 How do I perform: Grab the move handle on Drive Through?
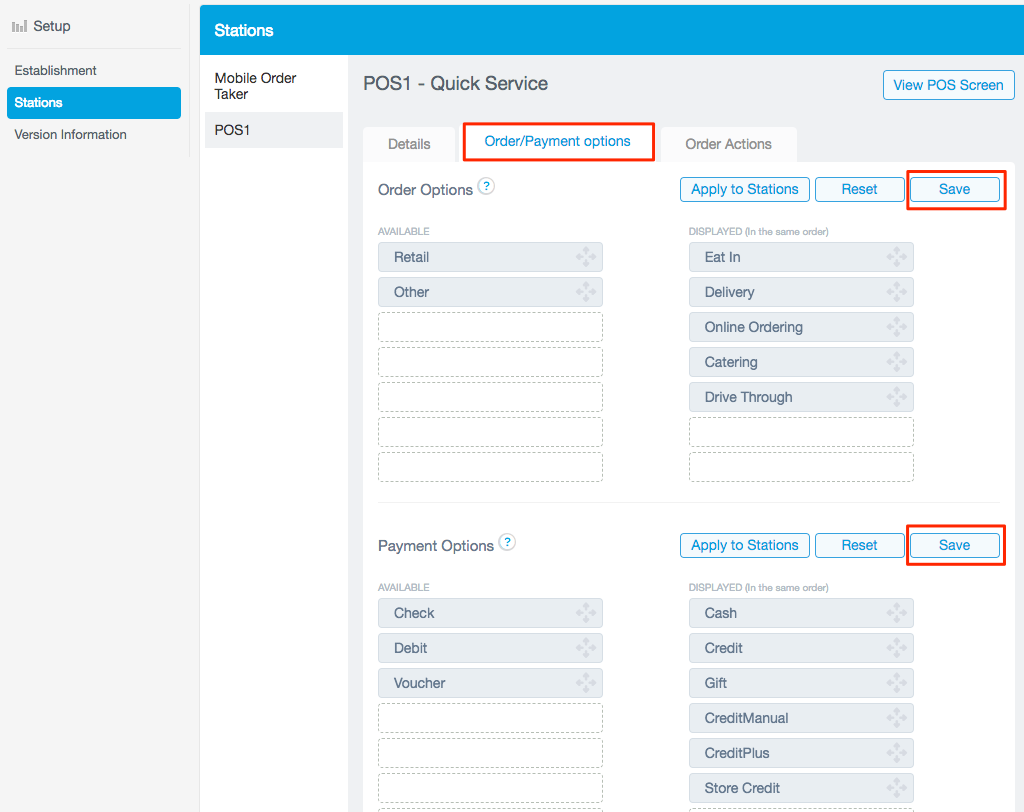click(x=896, y=397)
